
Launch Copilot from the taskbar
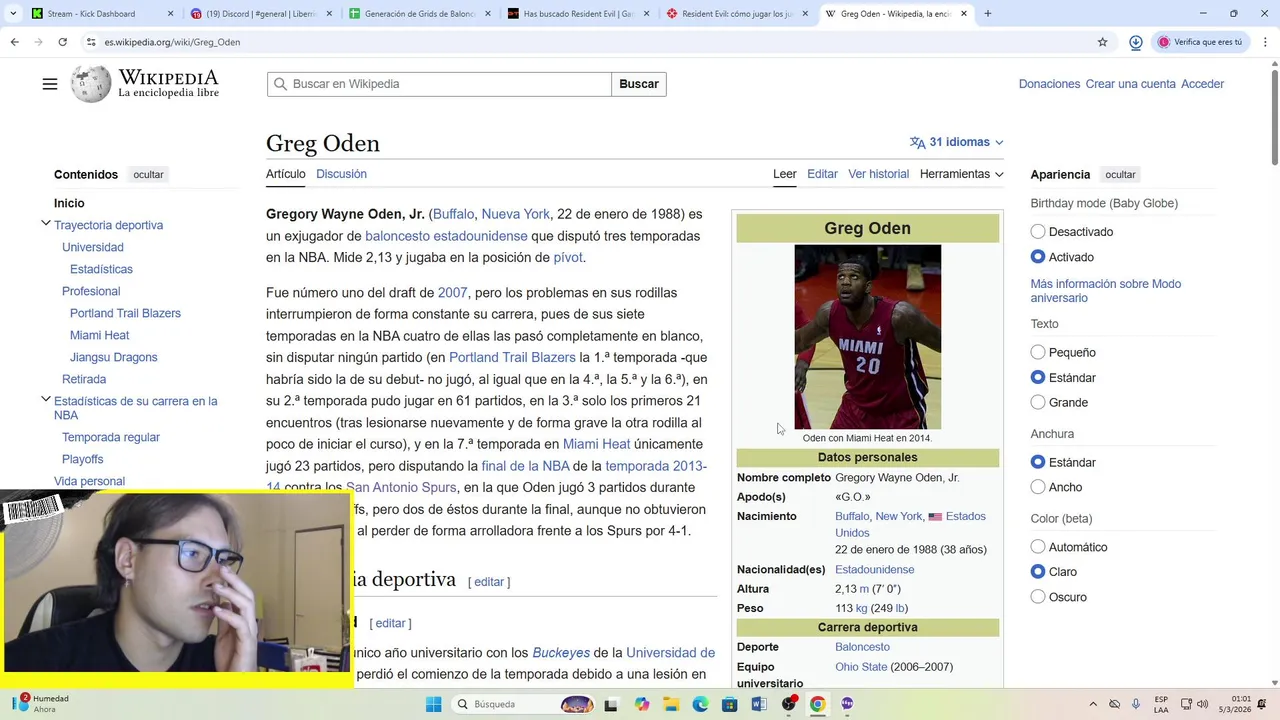pos(641,704)
